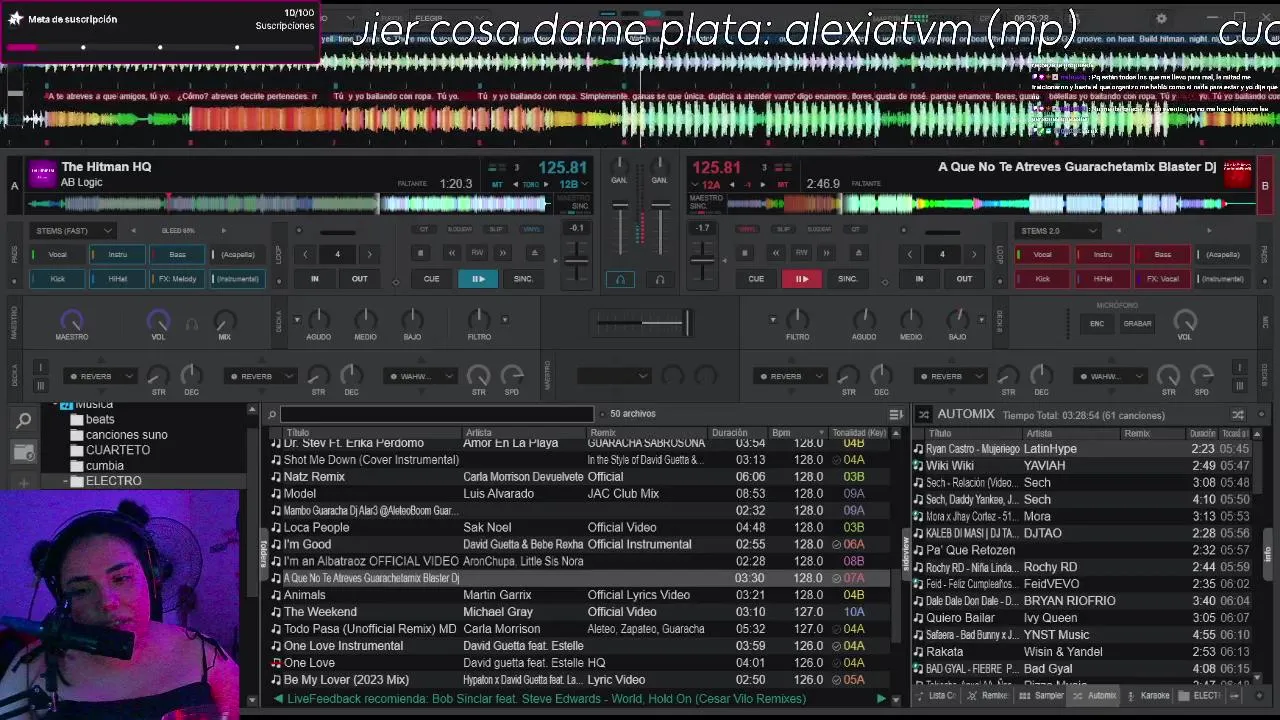This screenshot has width=1280, height=720.
Task: Open deck A key 12B dropdown
Action: tap(575, 184)
